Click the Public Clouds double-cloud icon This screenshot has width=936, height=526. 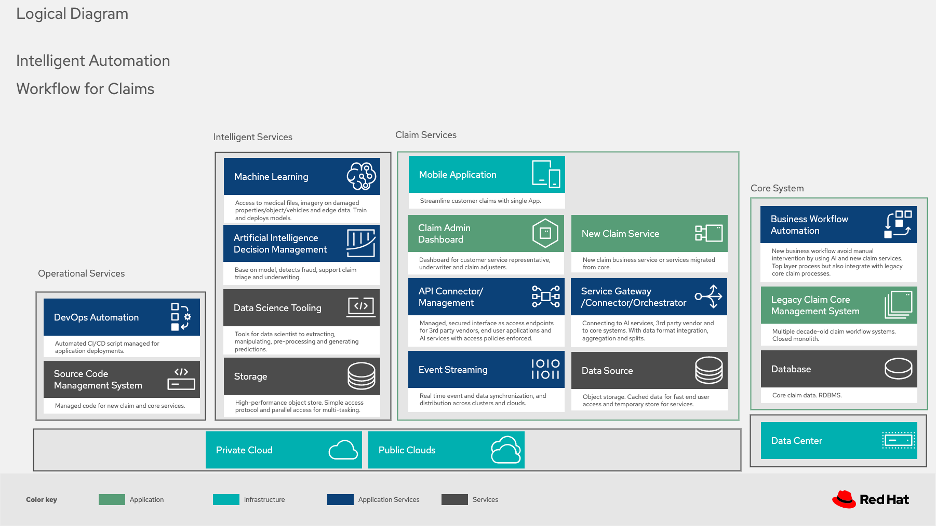tap(506, 450)
